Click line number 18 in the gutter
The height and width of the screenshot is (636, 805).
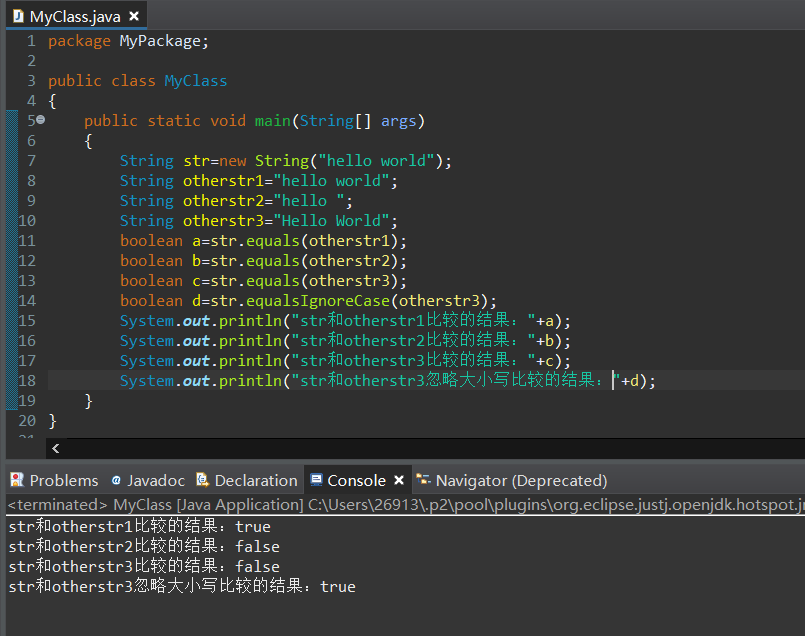click(27, 380)
